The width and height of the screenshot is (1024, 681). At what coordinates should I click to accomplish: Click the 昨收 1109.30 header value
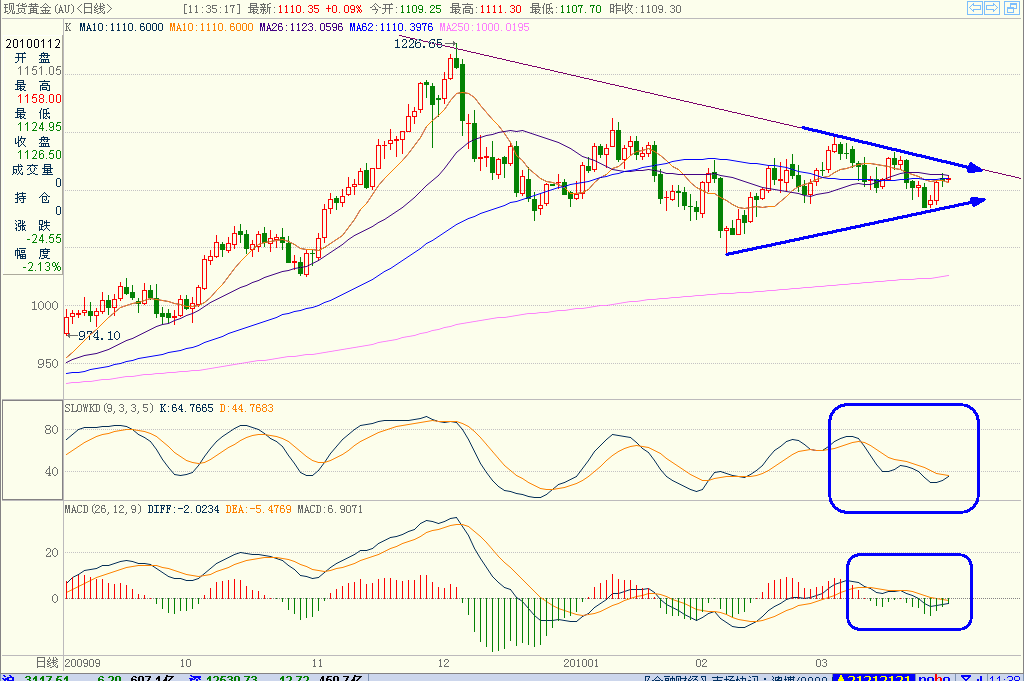[645, 9]
